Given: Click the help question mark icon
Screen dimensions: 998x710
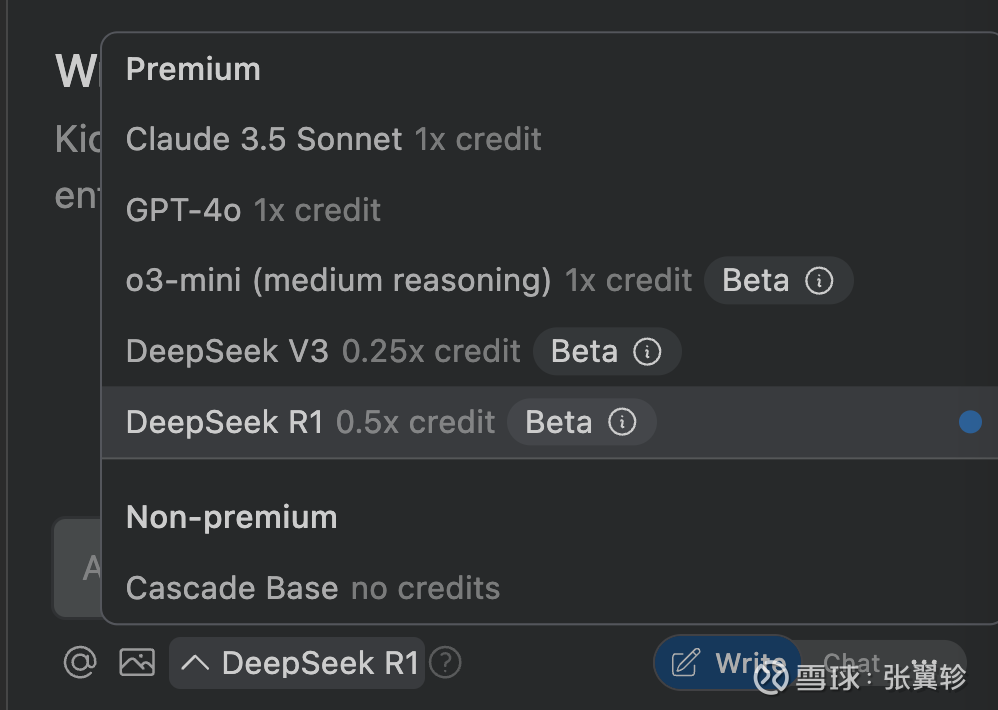Looking at the screenshot, I should [x=445, y=663].
